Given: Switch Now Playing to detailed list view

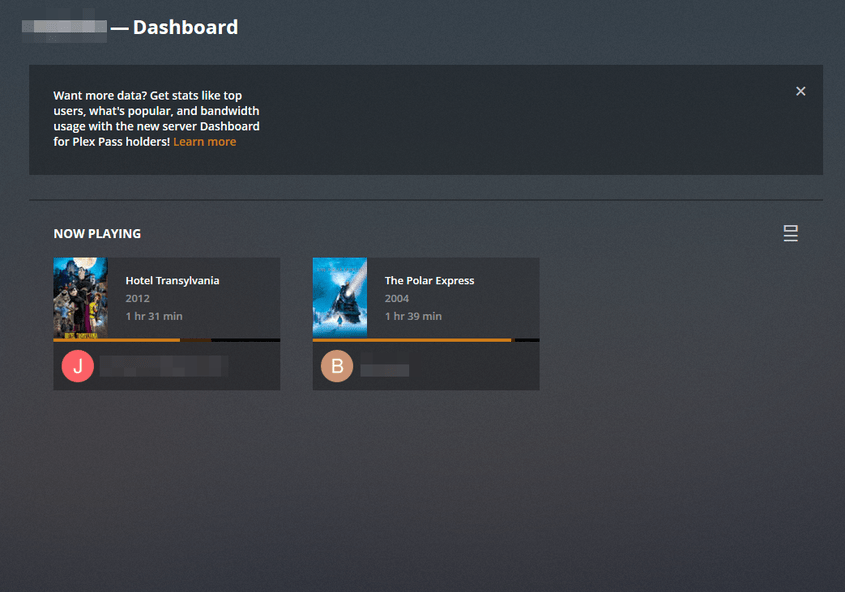Looking at the screenshot, I should tap(790, 233).
